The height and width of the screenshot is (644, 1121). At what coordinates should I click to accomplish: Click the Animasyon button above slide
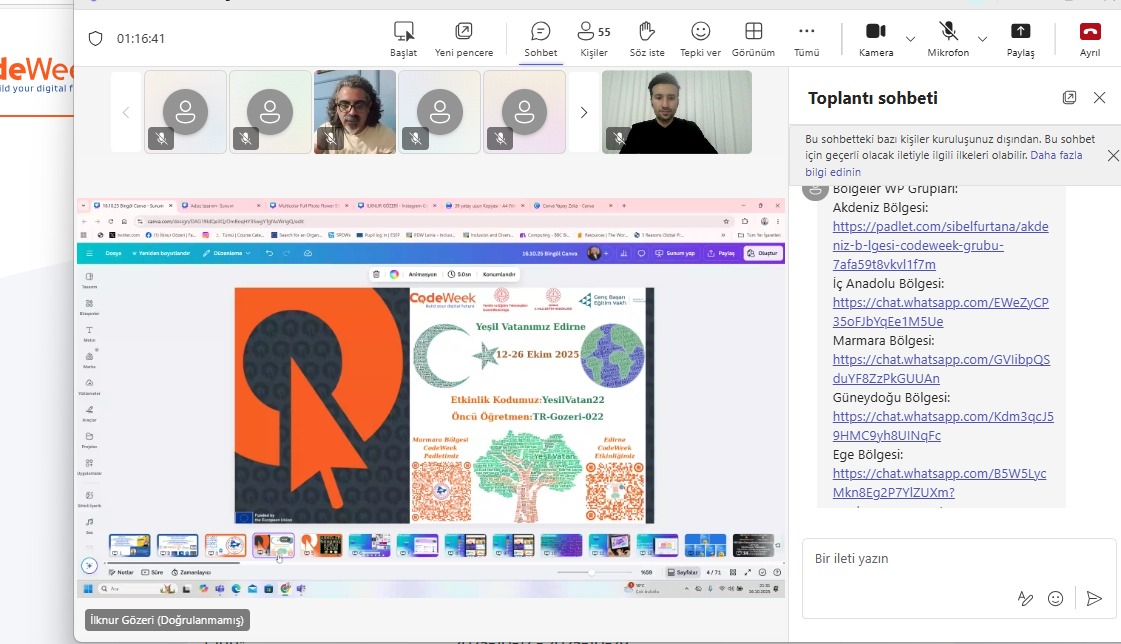[423, 274]
